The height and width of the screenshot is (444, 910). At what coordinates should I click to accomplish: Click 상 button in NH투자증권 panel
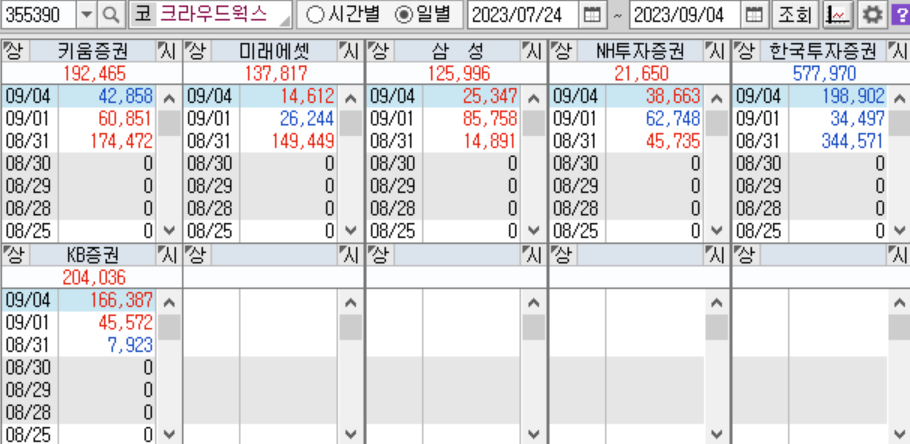(562, 52)
